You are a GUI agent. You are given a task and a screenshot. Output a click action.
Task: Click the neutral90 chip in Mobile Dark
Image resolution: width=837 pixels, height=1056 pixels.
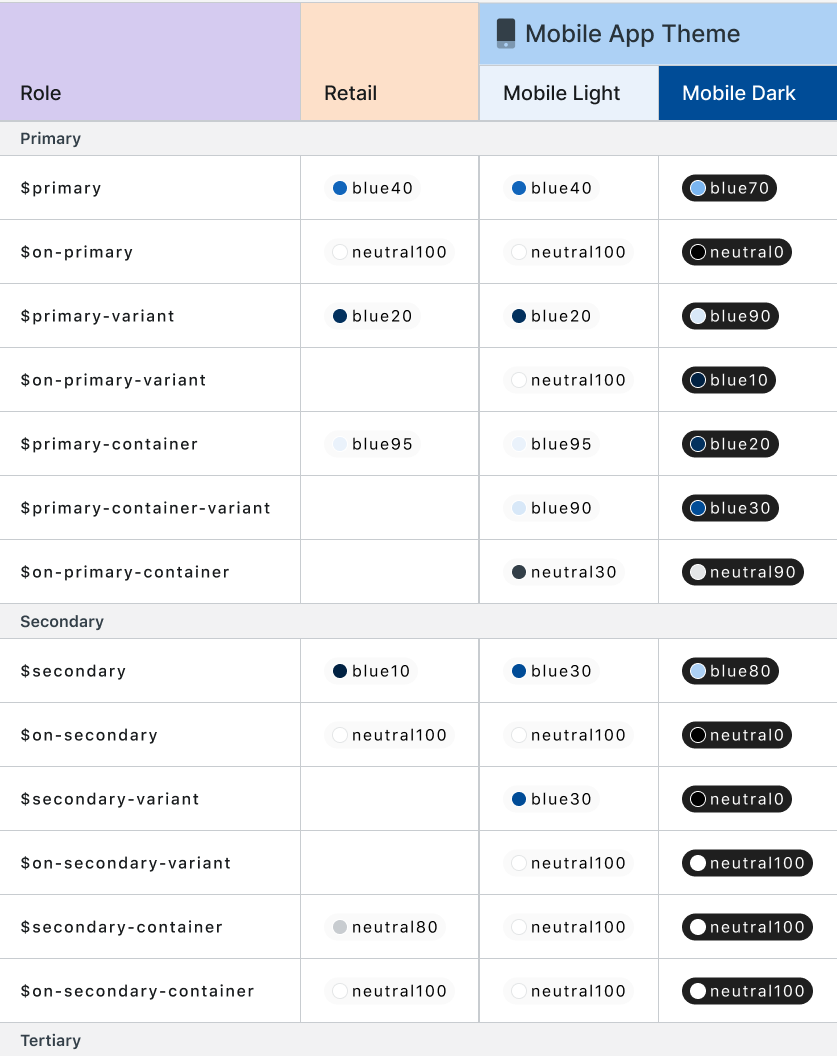743,572
